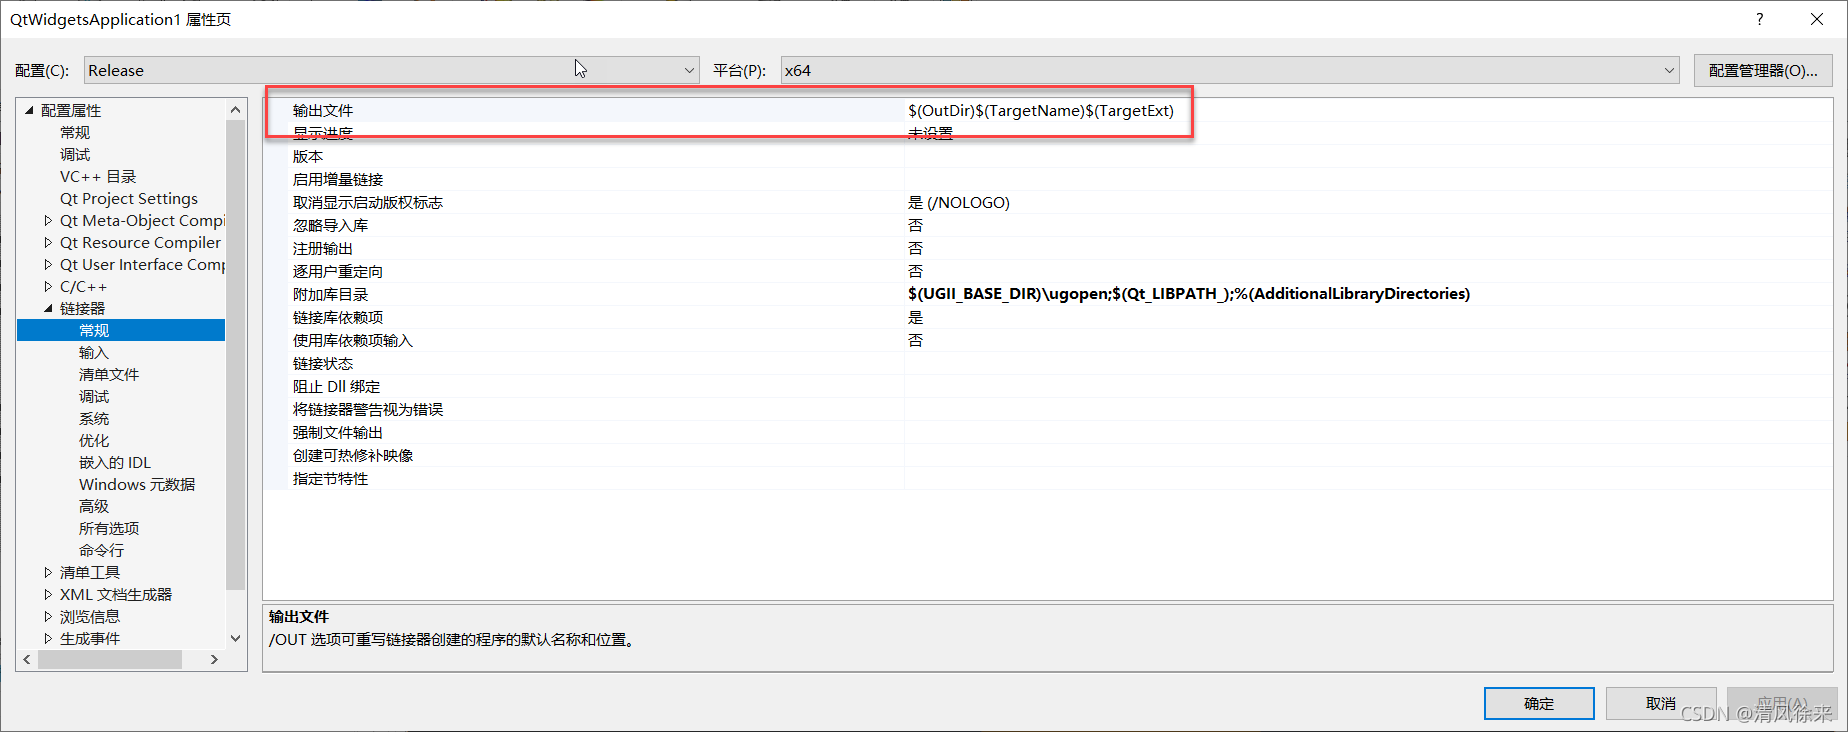The width and height of the screenshot is (1848, 732).
Task: Collapse the 配置属性 tree node
Action: tap(29, 110)
